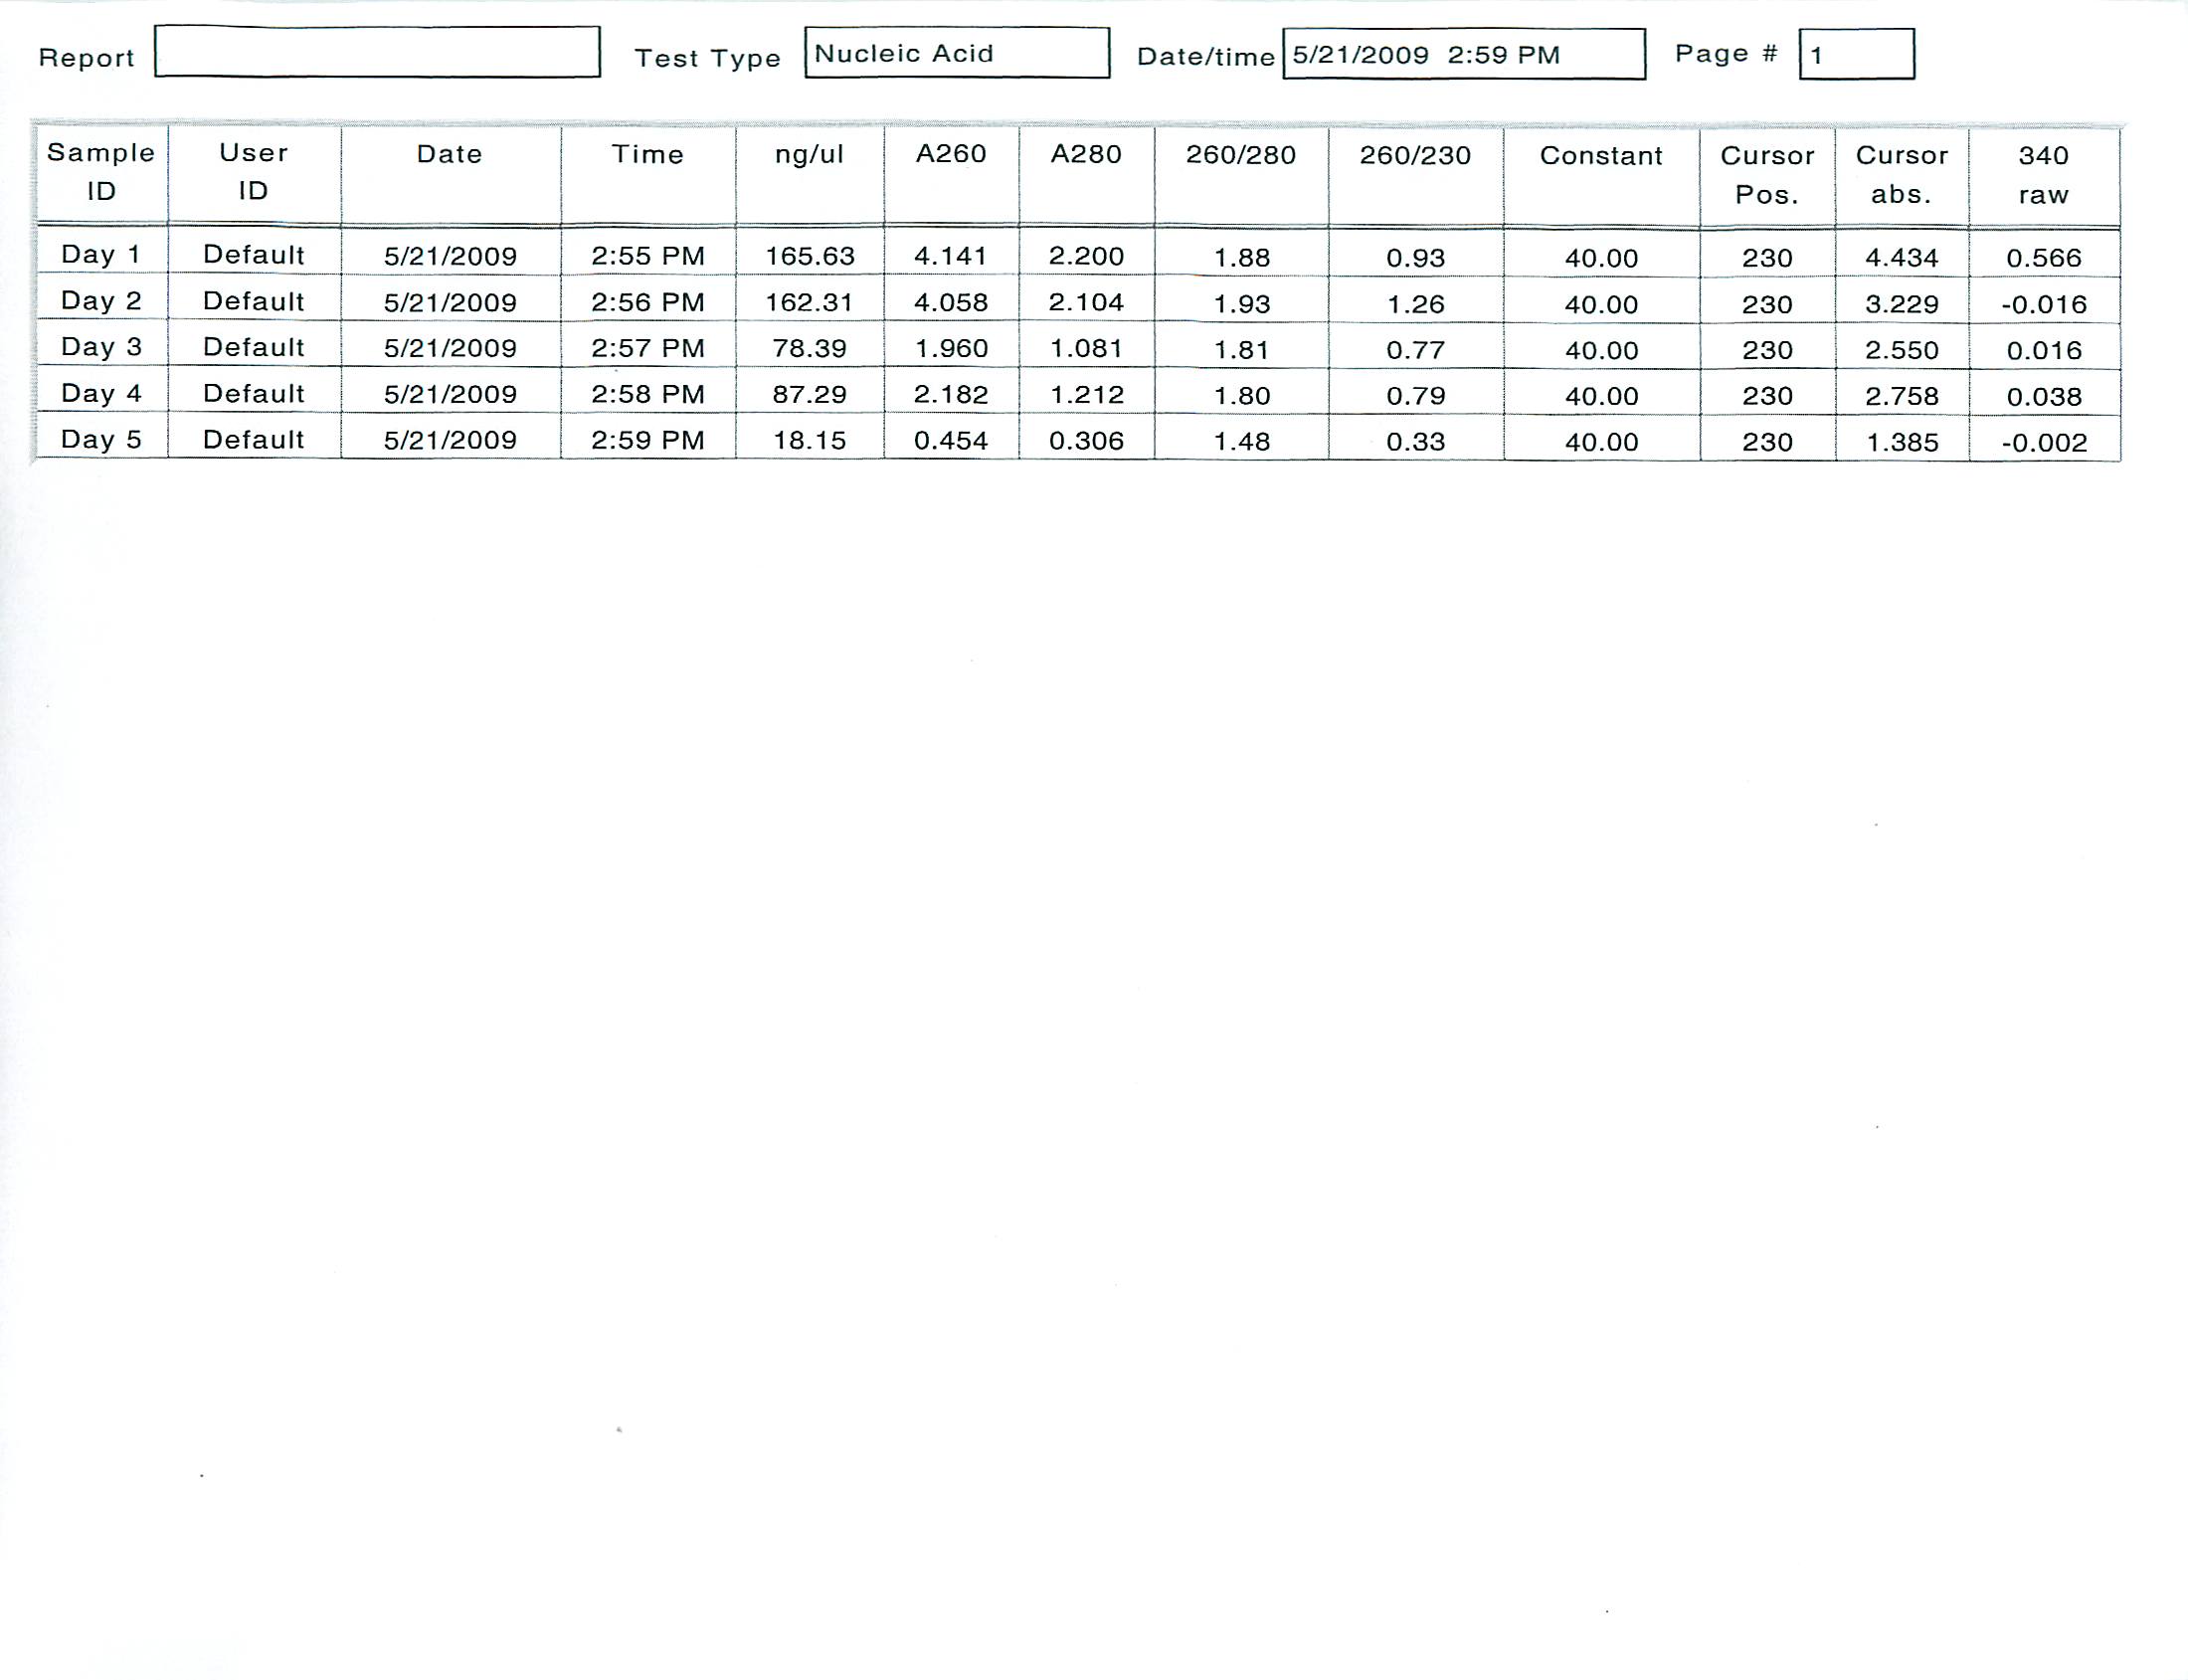
Task: Click the 340 raw value -0.002
Action: [x=2044, y=442]
